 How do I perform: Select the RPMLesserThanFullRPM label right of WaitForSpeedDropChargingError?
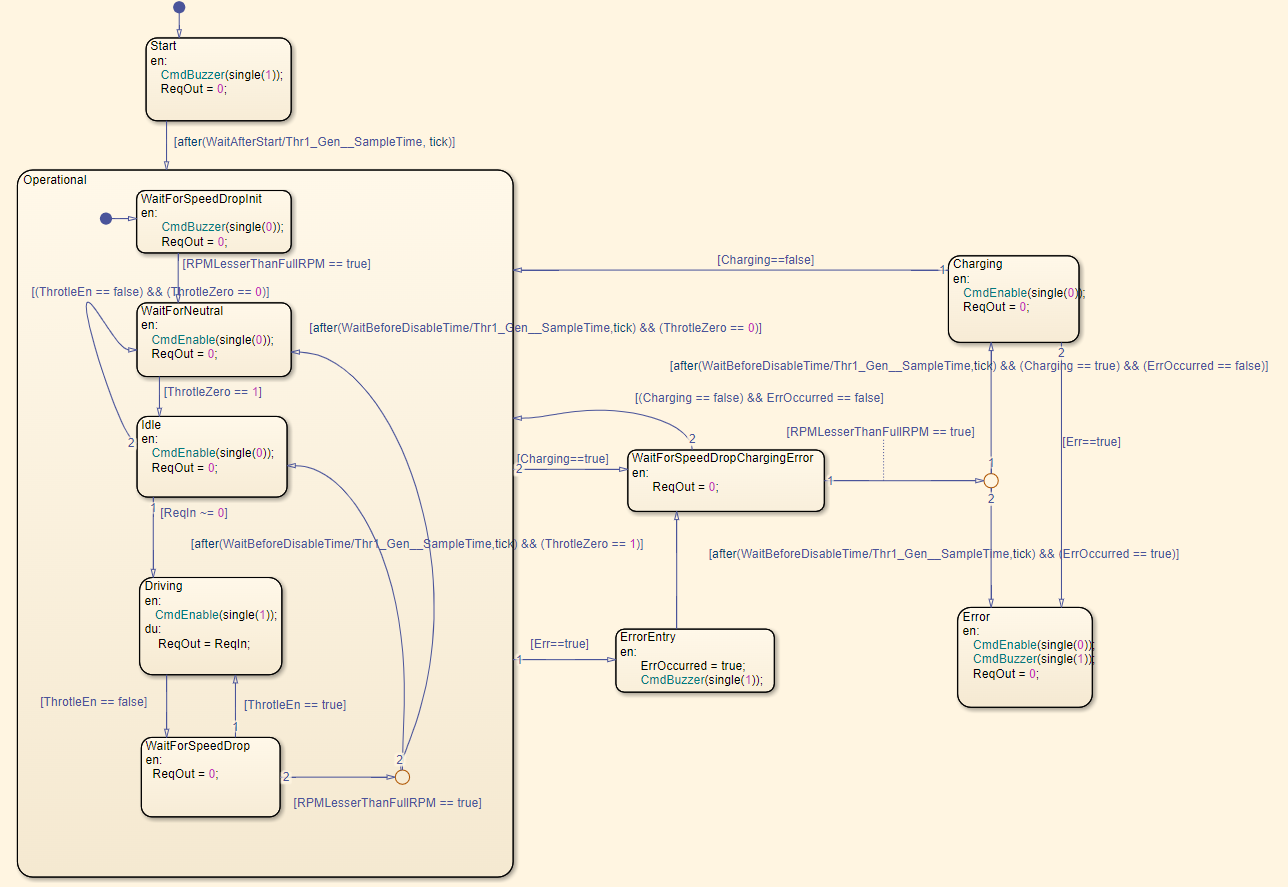click(880, 432)
